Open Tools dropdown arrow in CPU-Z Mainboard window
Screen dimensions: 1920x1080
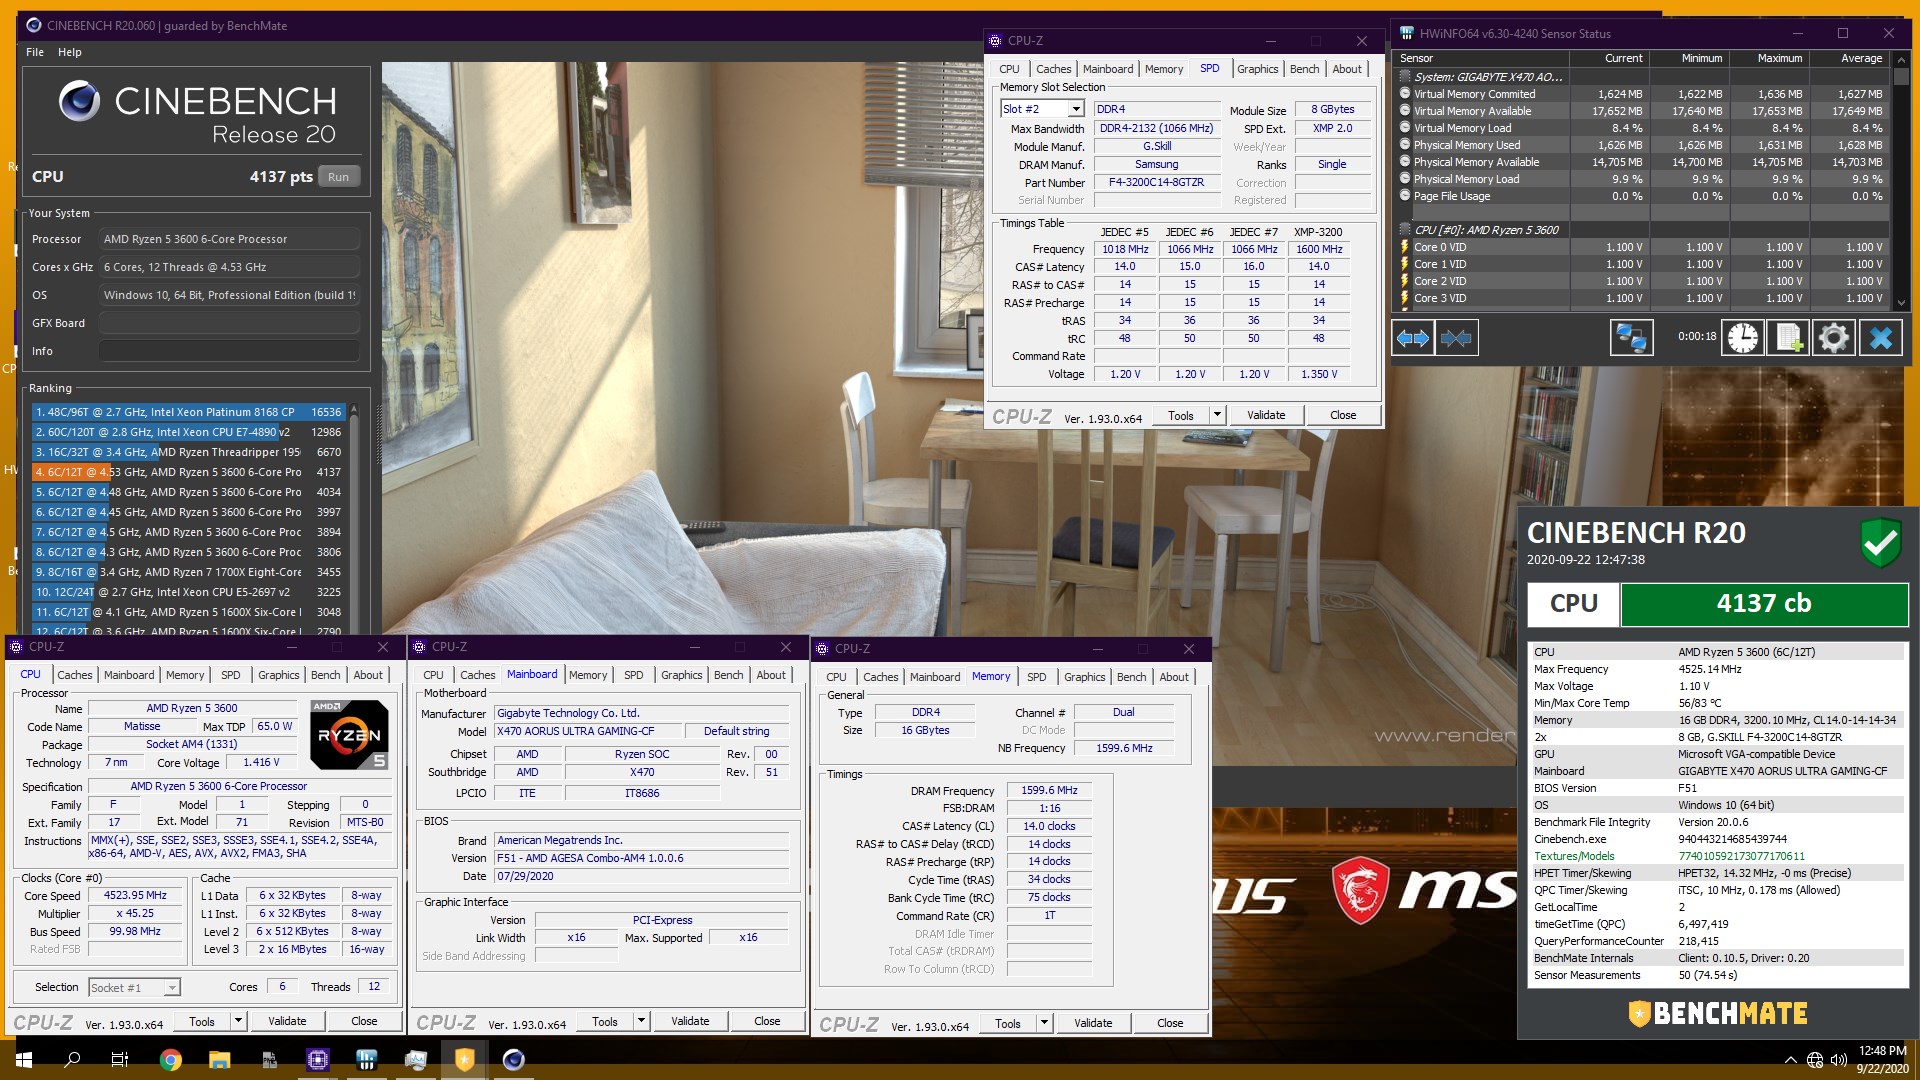641,1021
